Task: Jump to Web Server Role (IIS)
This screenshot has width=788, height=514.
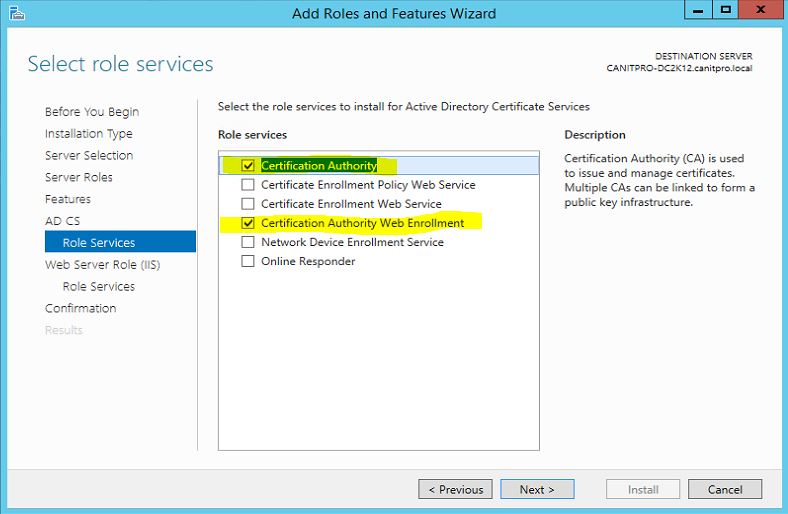Action: pos(102,265)
